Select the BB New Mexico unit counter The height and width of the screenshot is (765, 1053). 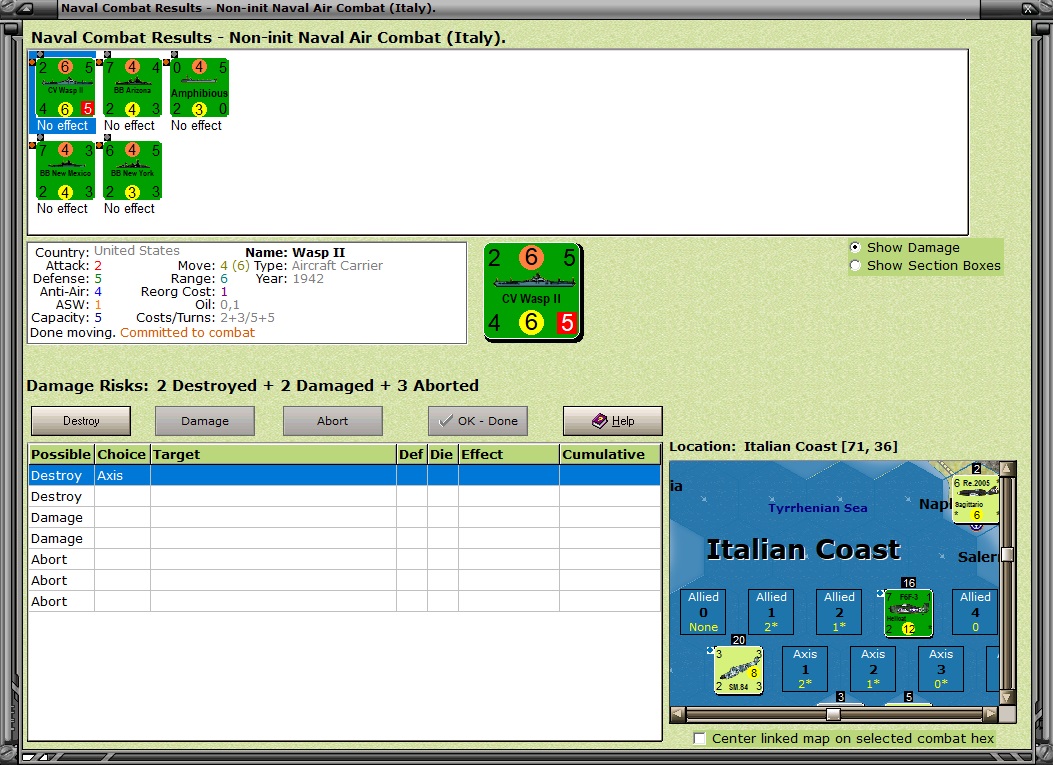65,171
